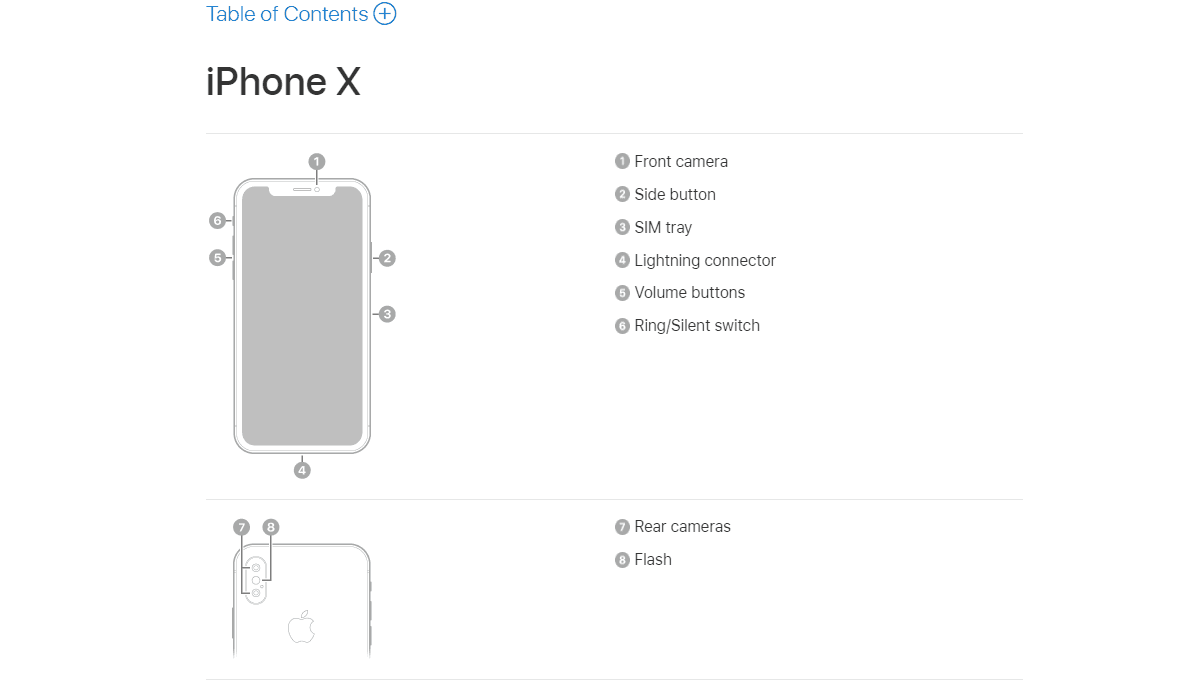The width and height of the screenshot is (1200, 700).
Task: Click the numbered badge beside Front camera label
Action: (622, 161)
